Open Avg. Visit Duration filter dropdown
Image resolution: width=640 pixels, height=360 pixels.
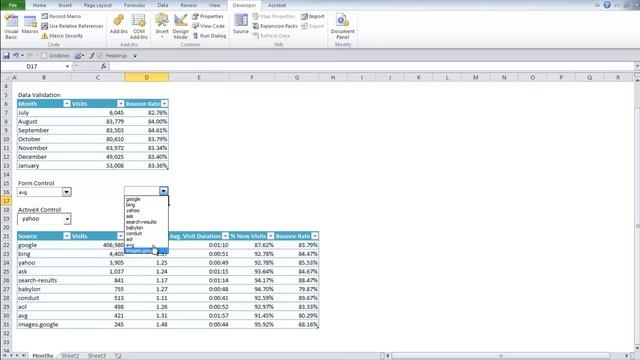pos(225,236)
